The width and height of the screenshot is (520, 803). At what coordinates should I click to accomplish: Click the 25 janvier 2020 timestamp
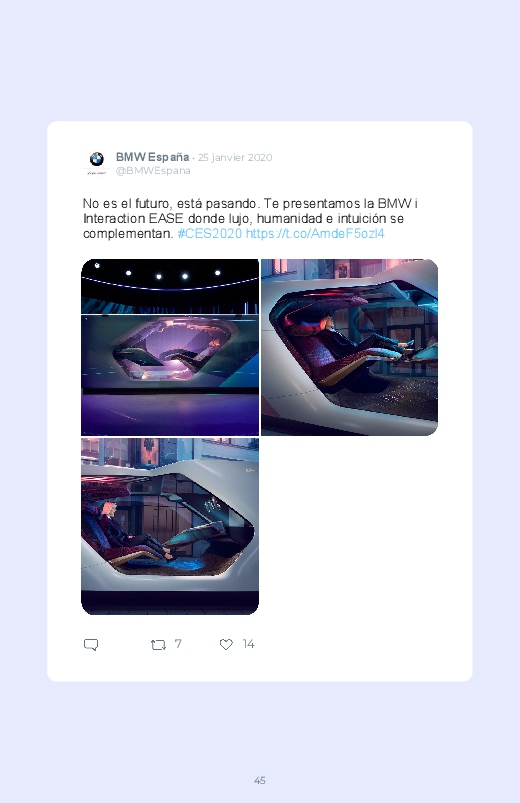[x=235, y=157]
